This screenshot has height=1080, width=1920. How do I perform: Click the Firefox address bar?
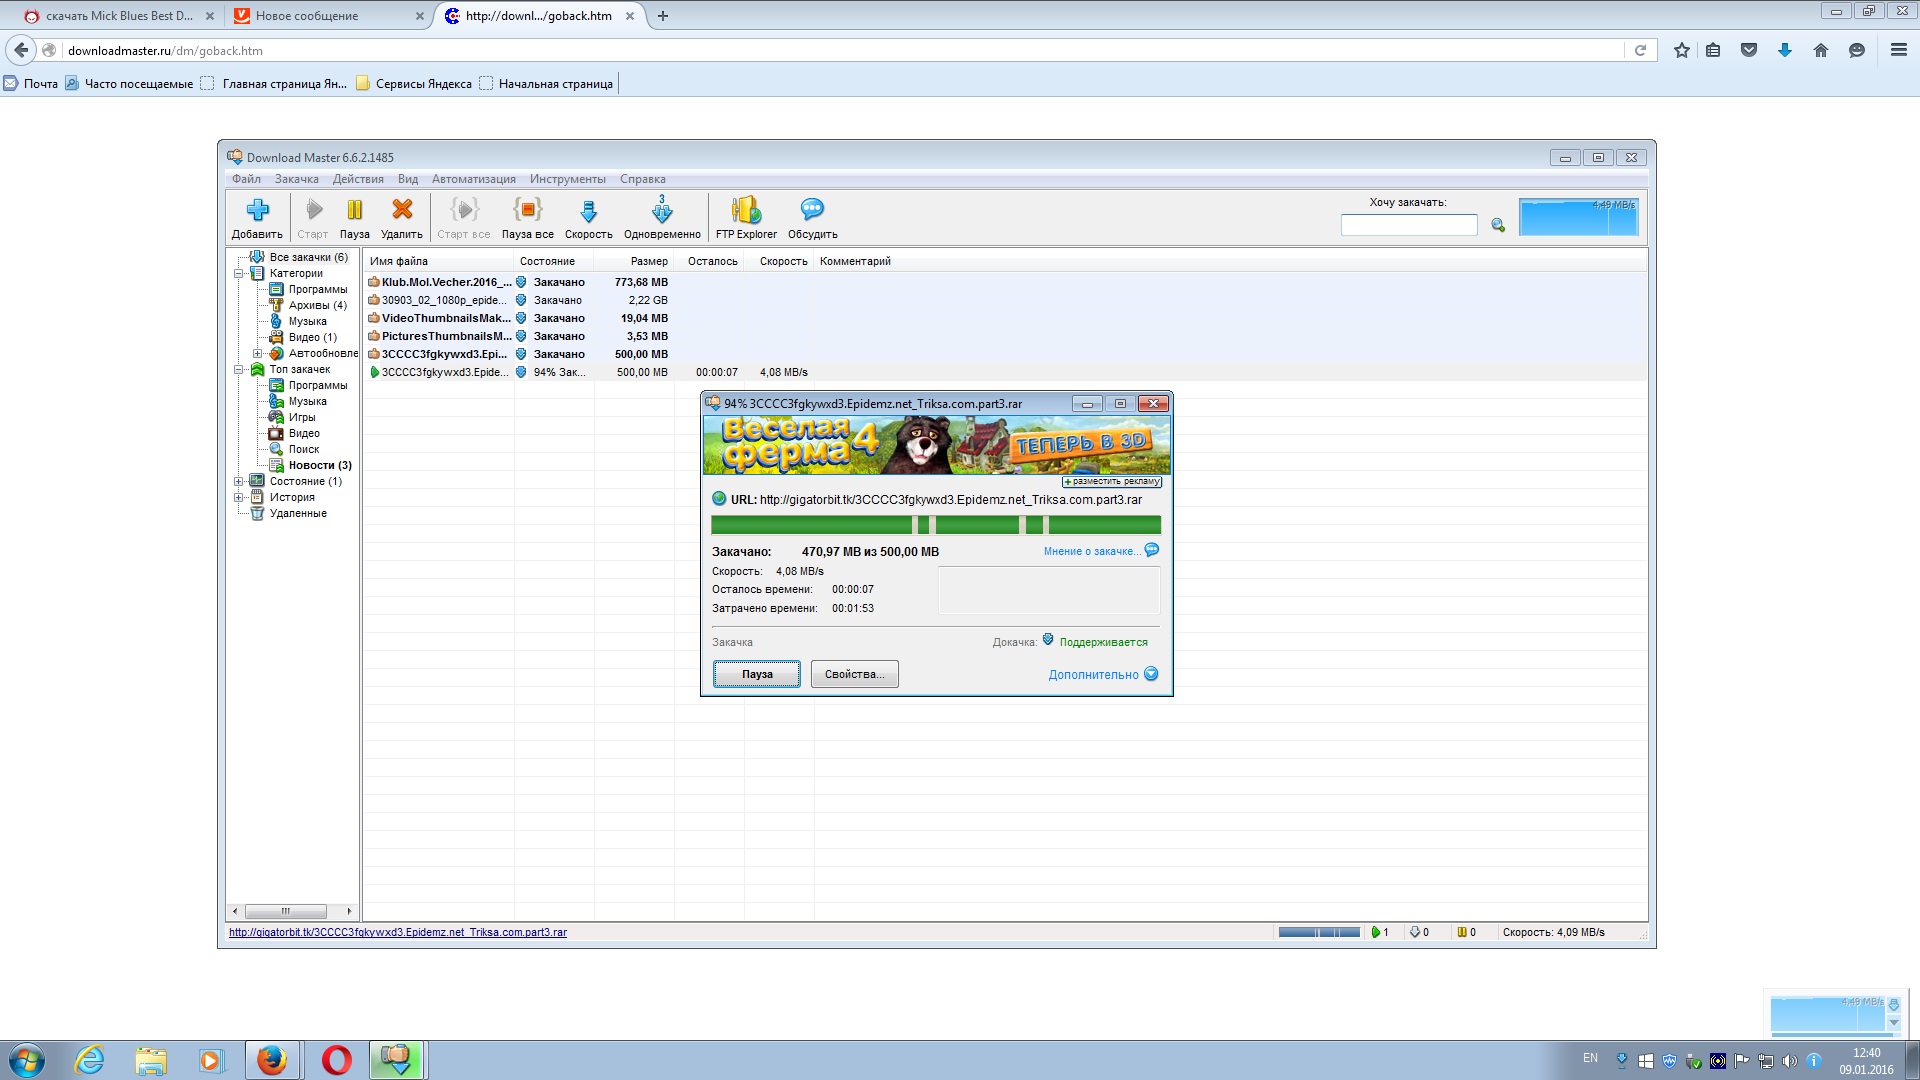(x=843, y=50)
